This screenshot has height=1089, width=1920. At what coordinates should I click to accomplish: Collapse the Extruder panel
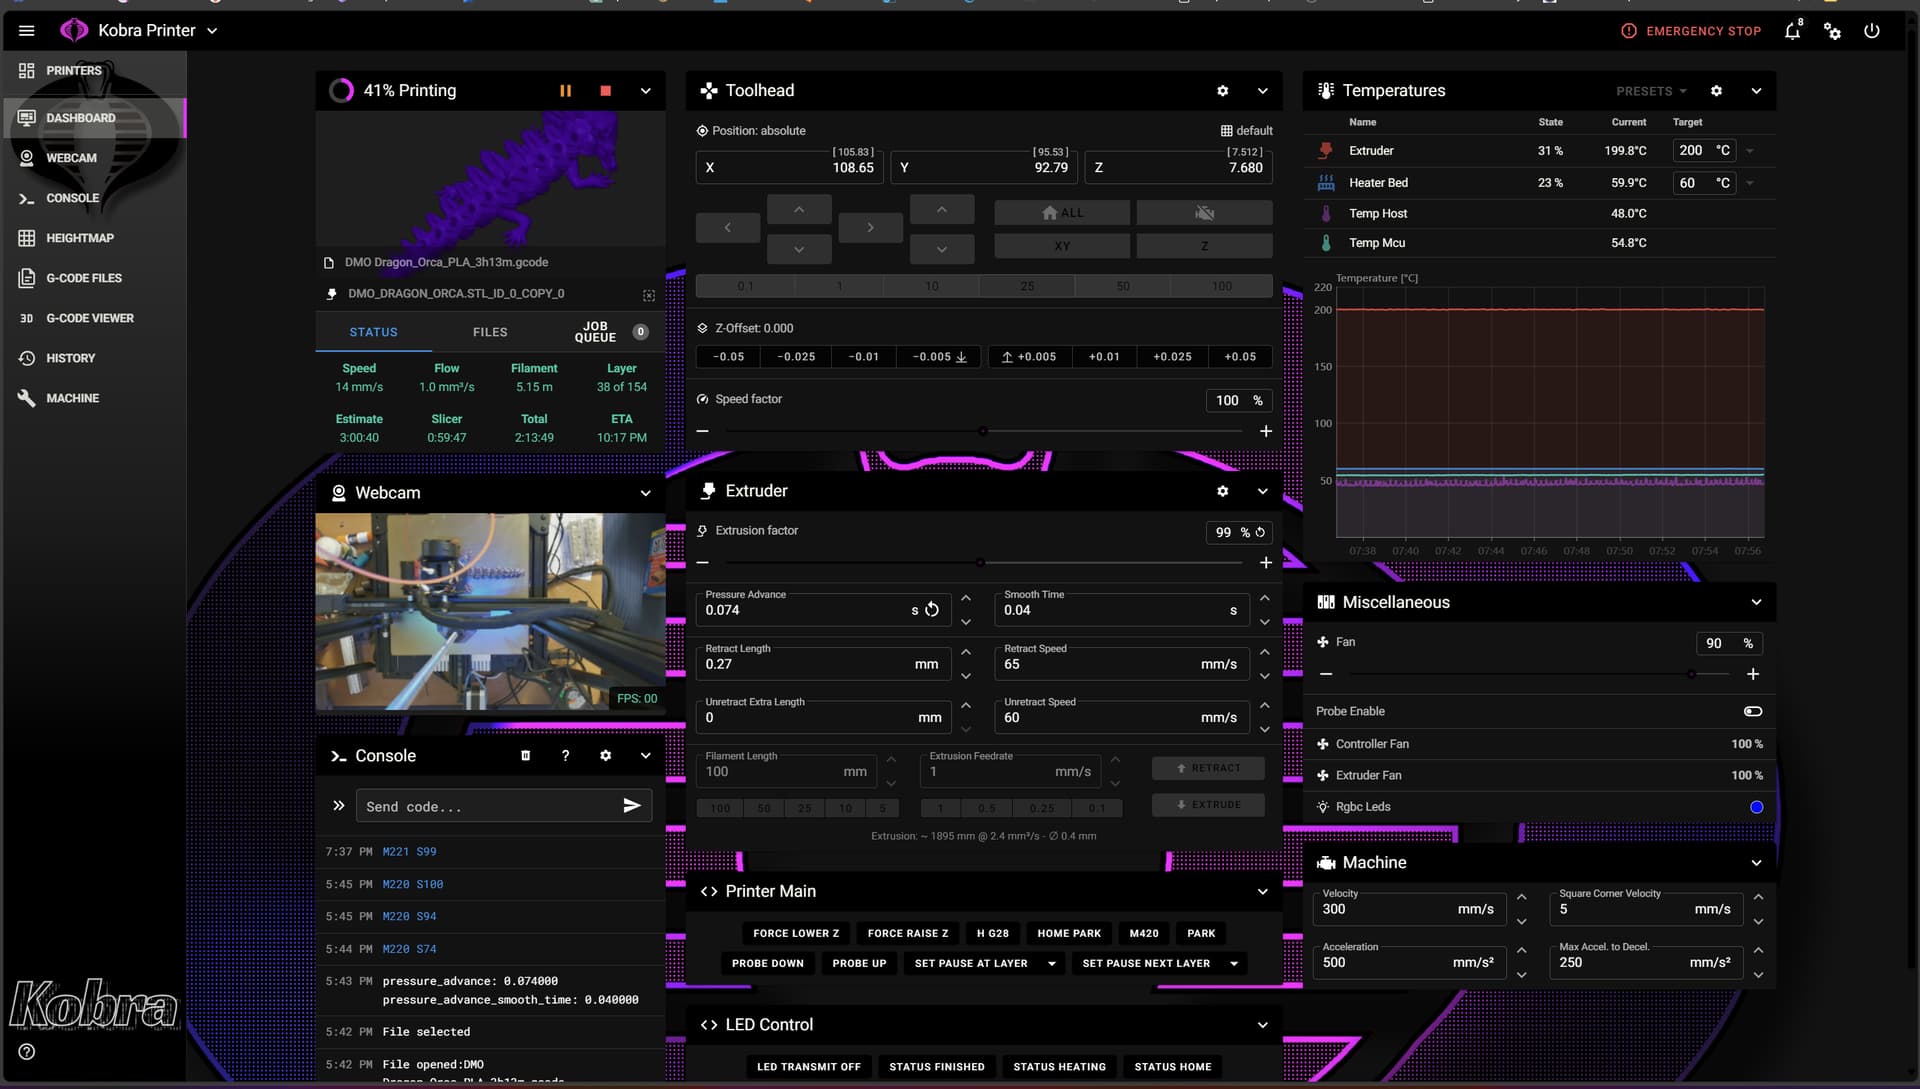pos(1263,491)
